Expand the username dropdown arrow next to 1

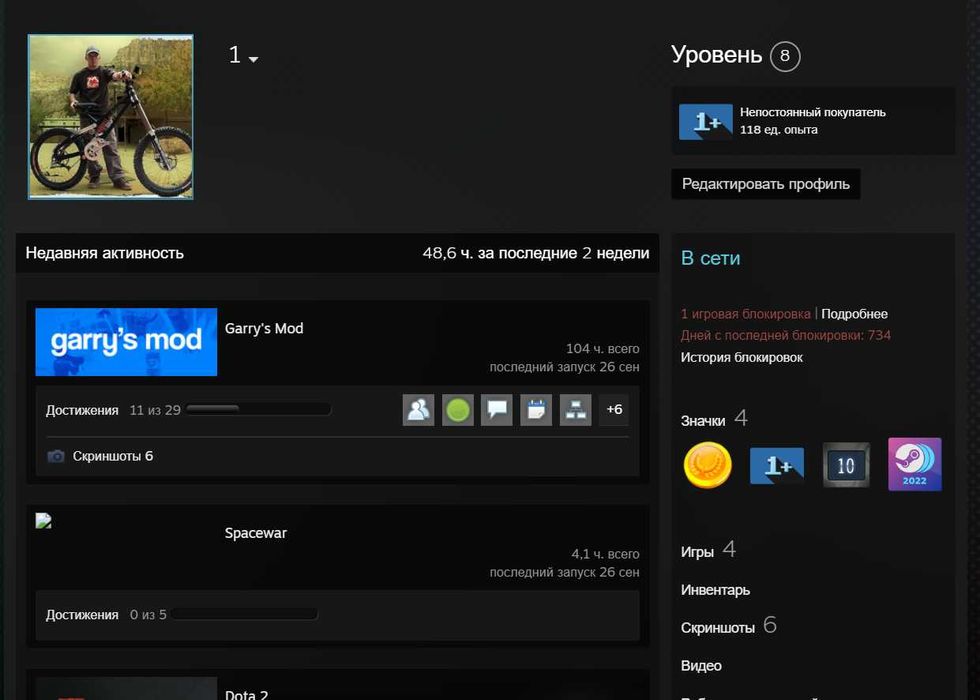click(x=253, y=59)
